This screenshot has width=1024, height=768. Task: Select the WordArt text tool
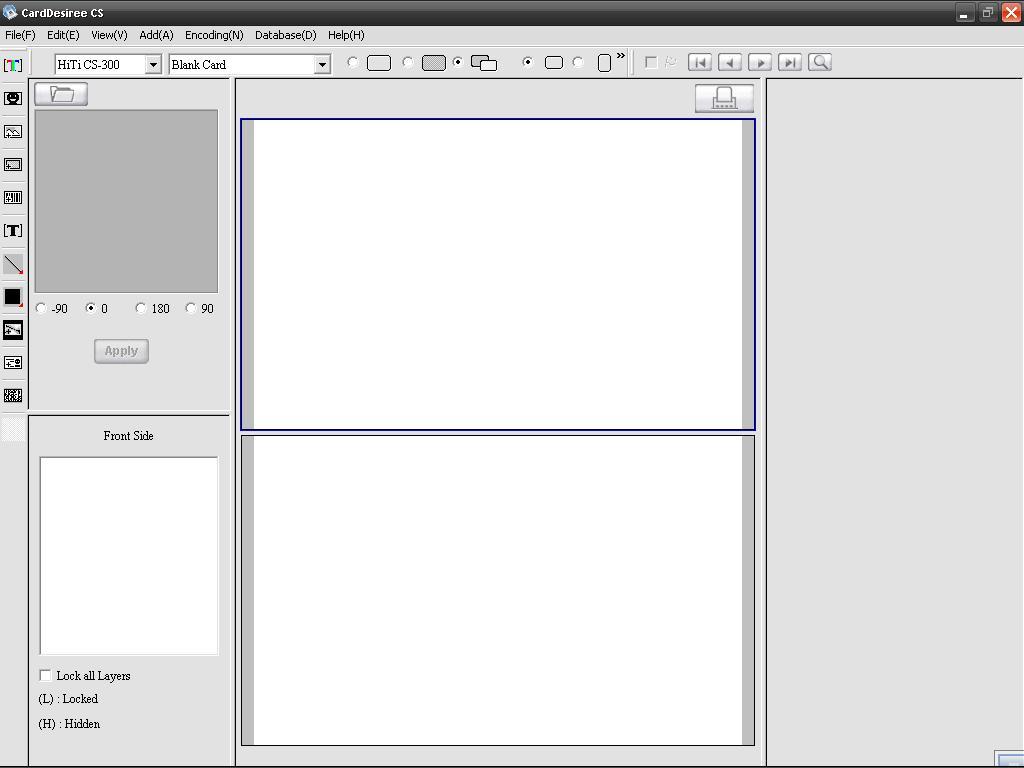coord(13,63)
